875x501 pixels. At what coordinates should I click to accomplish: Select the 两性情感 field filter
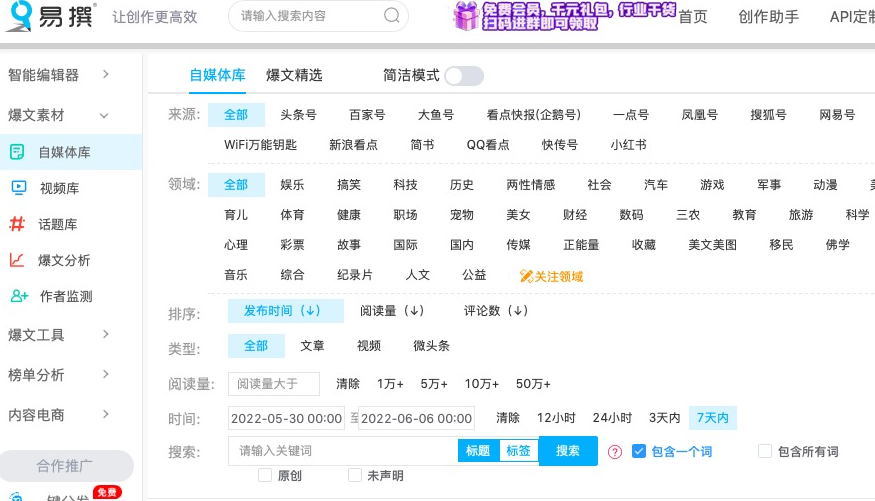pos(531,185)
